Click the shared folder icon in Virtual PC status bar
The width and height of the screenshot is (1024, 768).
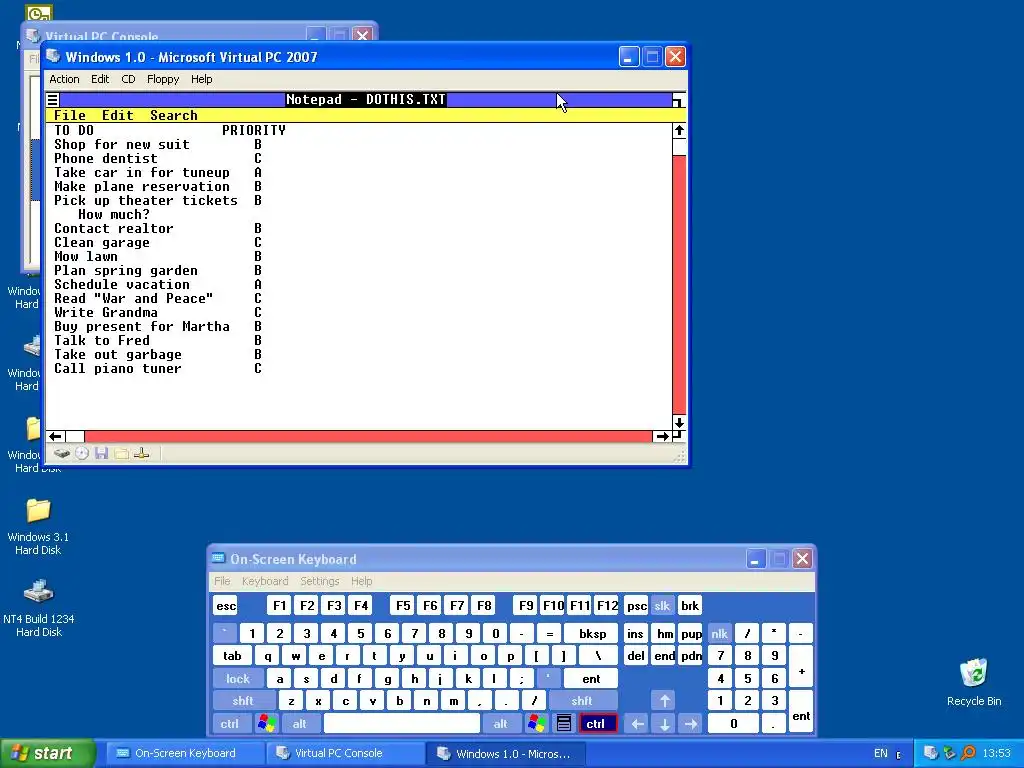[121, 453]
